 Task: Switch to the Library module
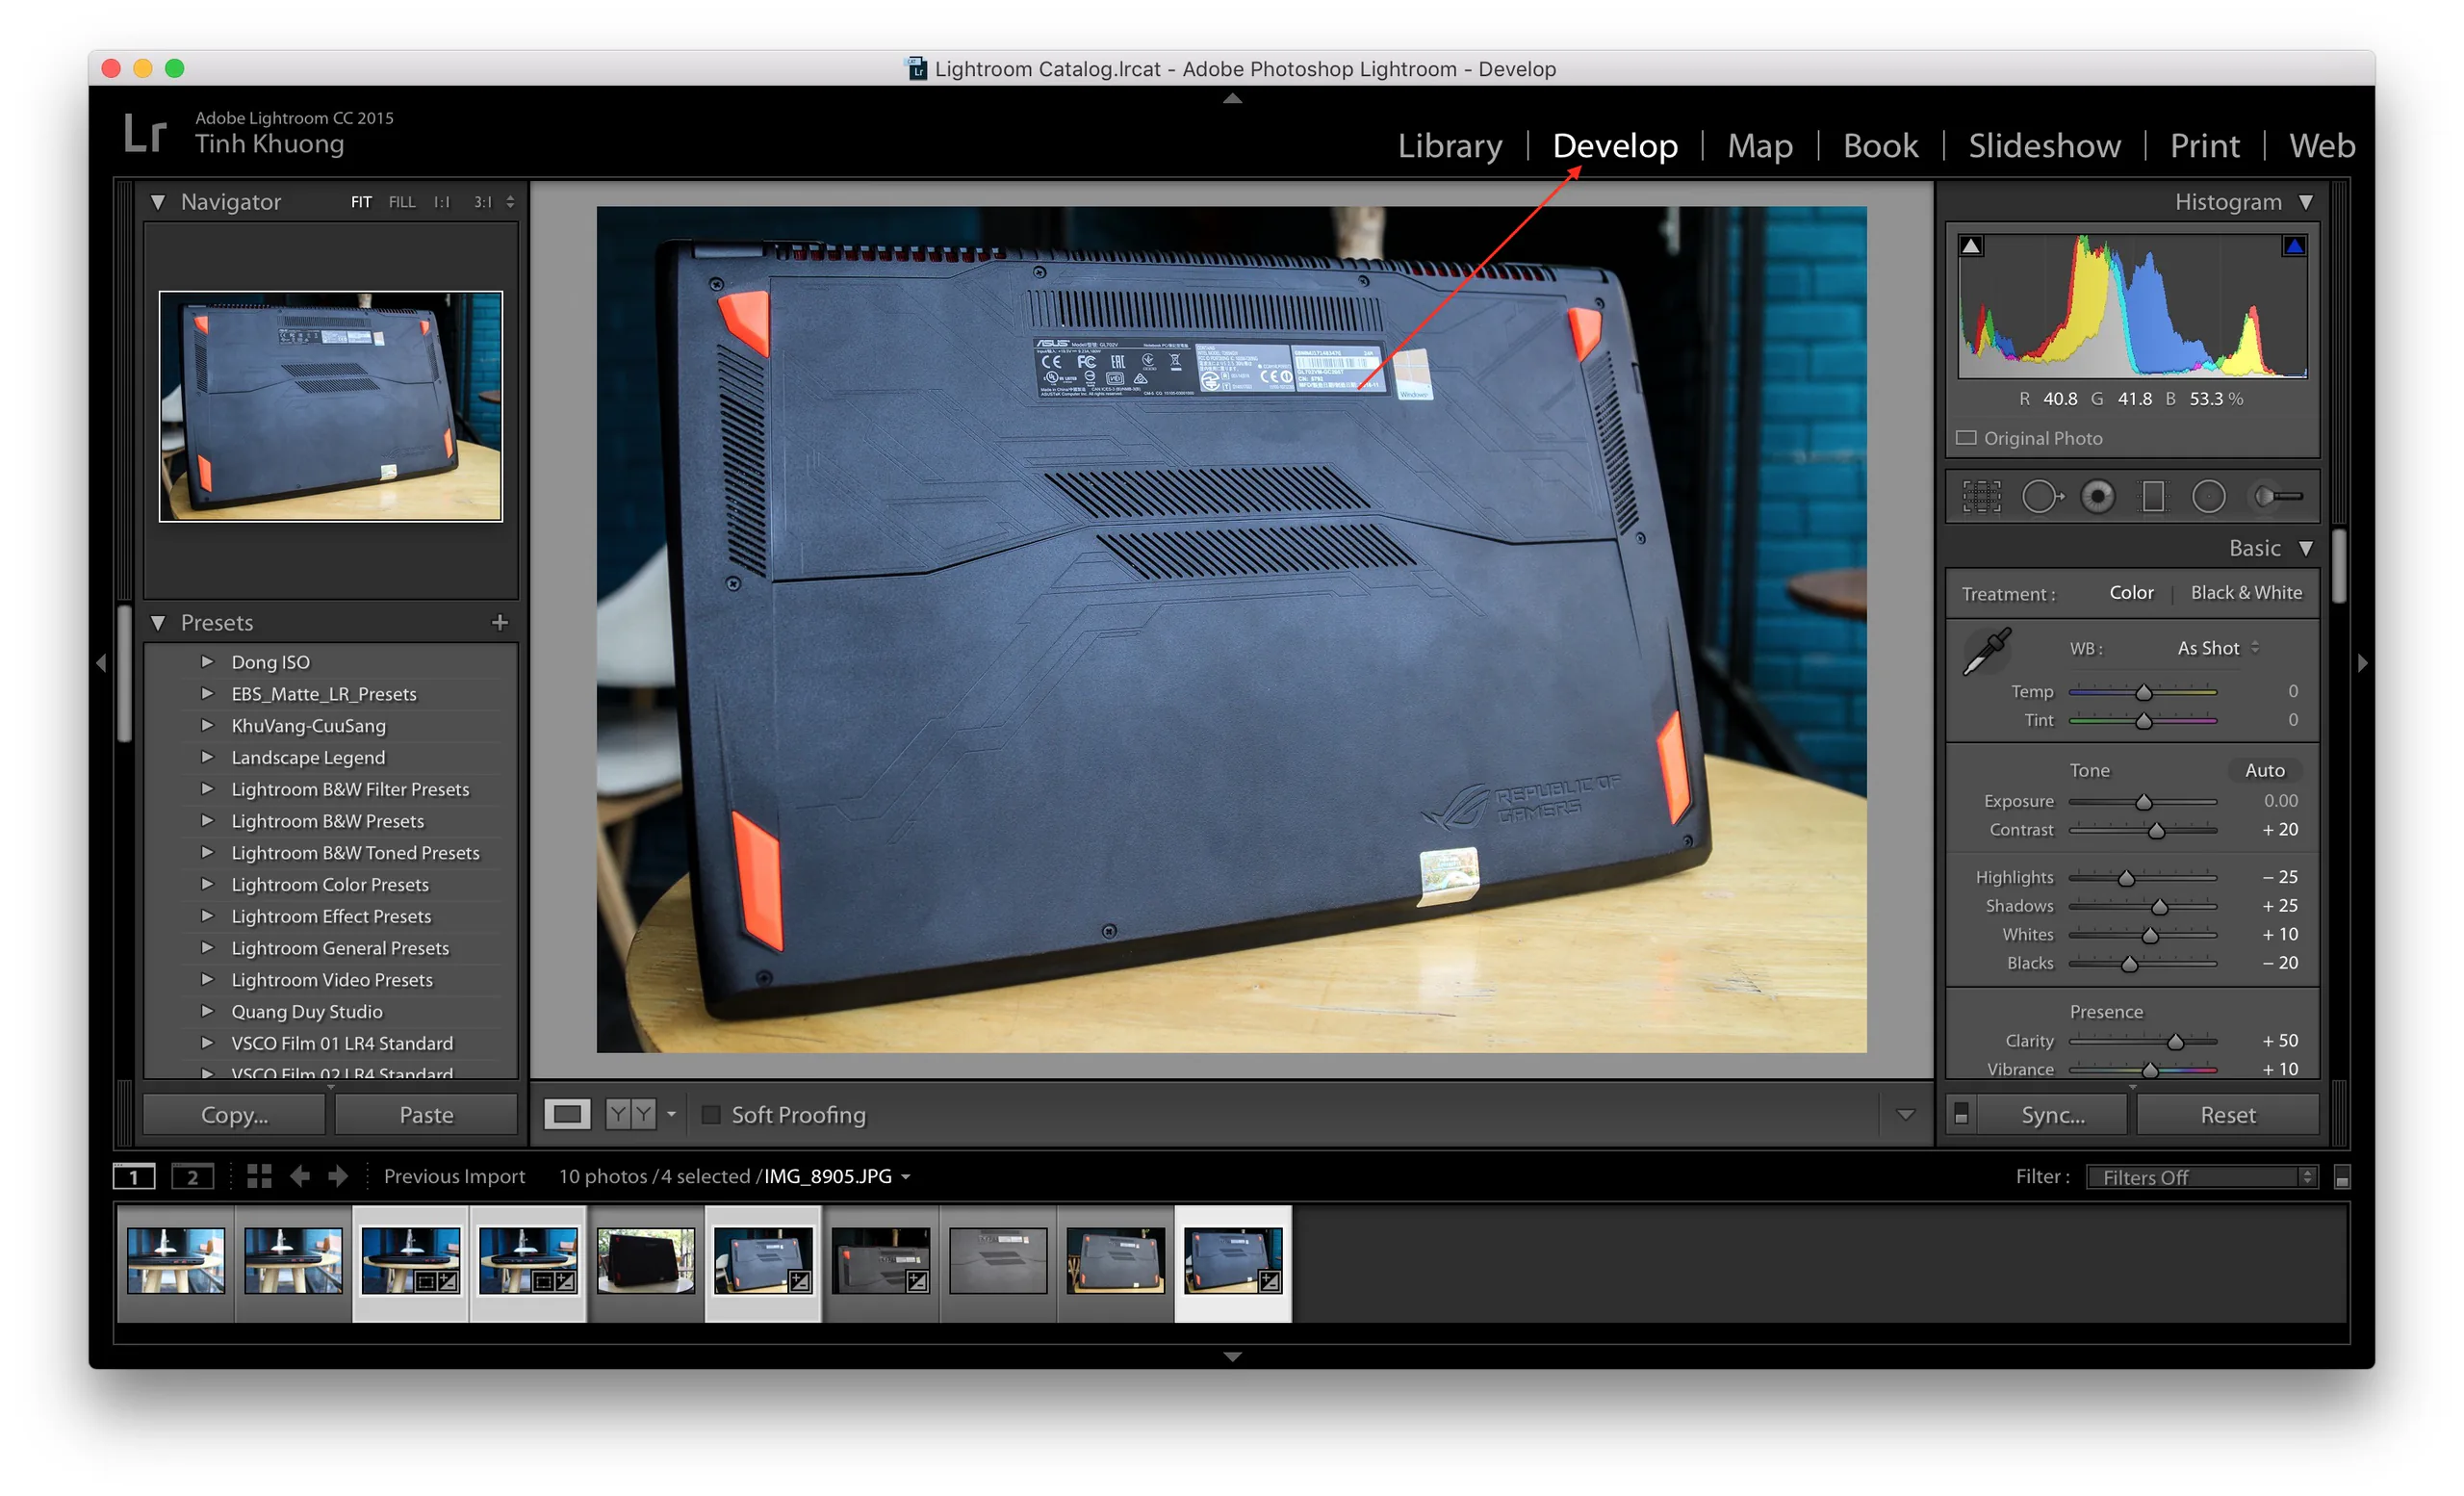(x=1449, y=146)
